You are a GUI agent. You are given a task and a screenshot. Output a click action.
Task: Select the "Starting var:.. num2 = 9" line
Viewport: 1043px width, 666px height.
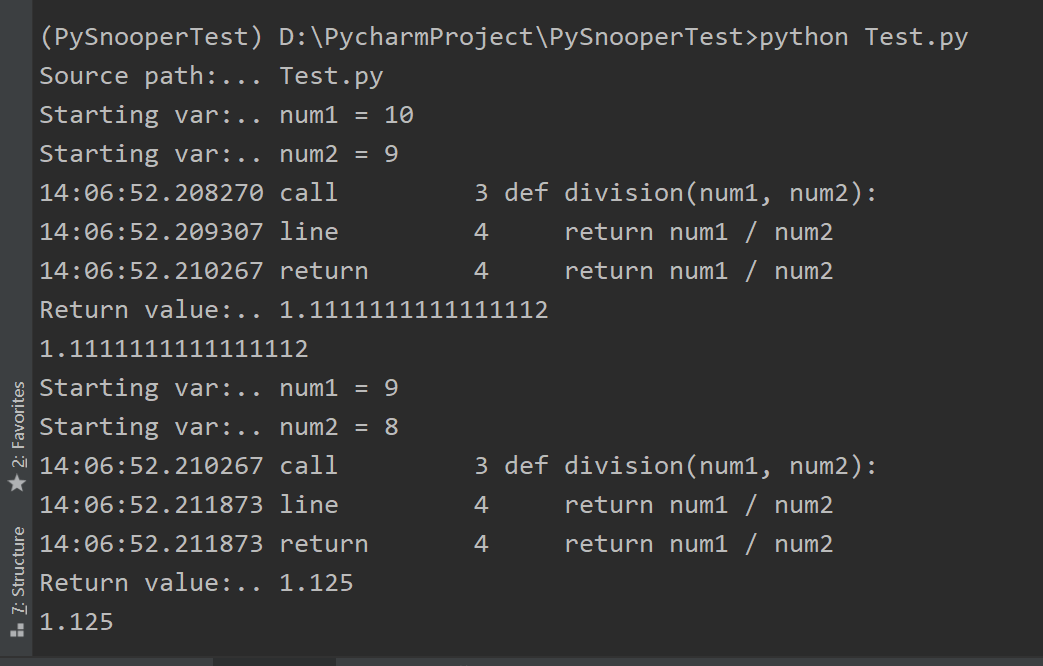[219, 155]
